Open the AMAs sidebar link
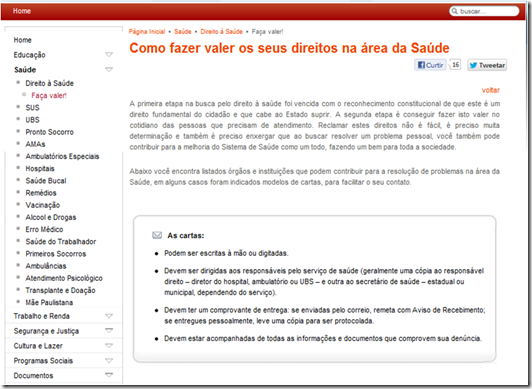The height and width of the screenshot is (389, 532). 35,144
